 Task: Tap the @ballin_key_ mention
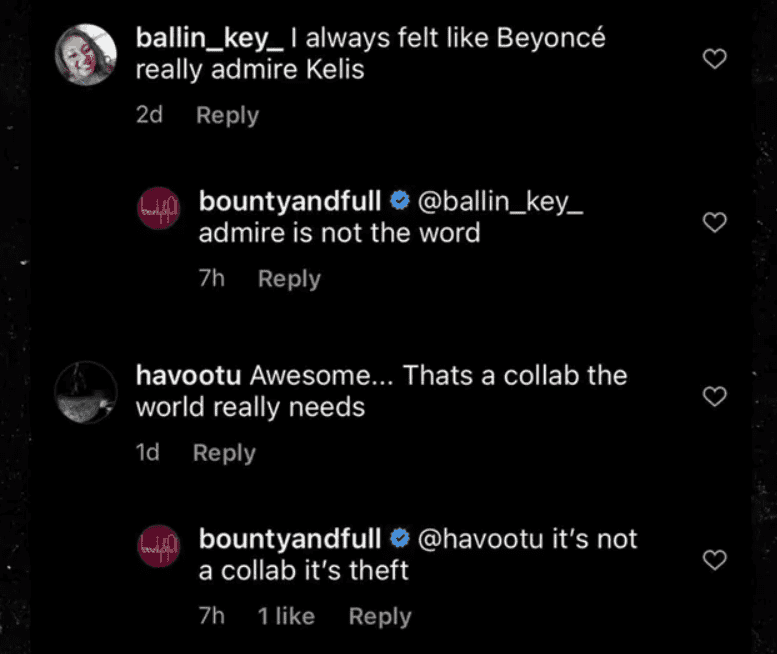(499, 201)
